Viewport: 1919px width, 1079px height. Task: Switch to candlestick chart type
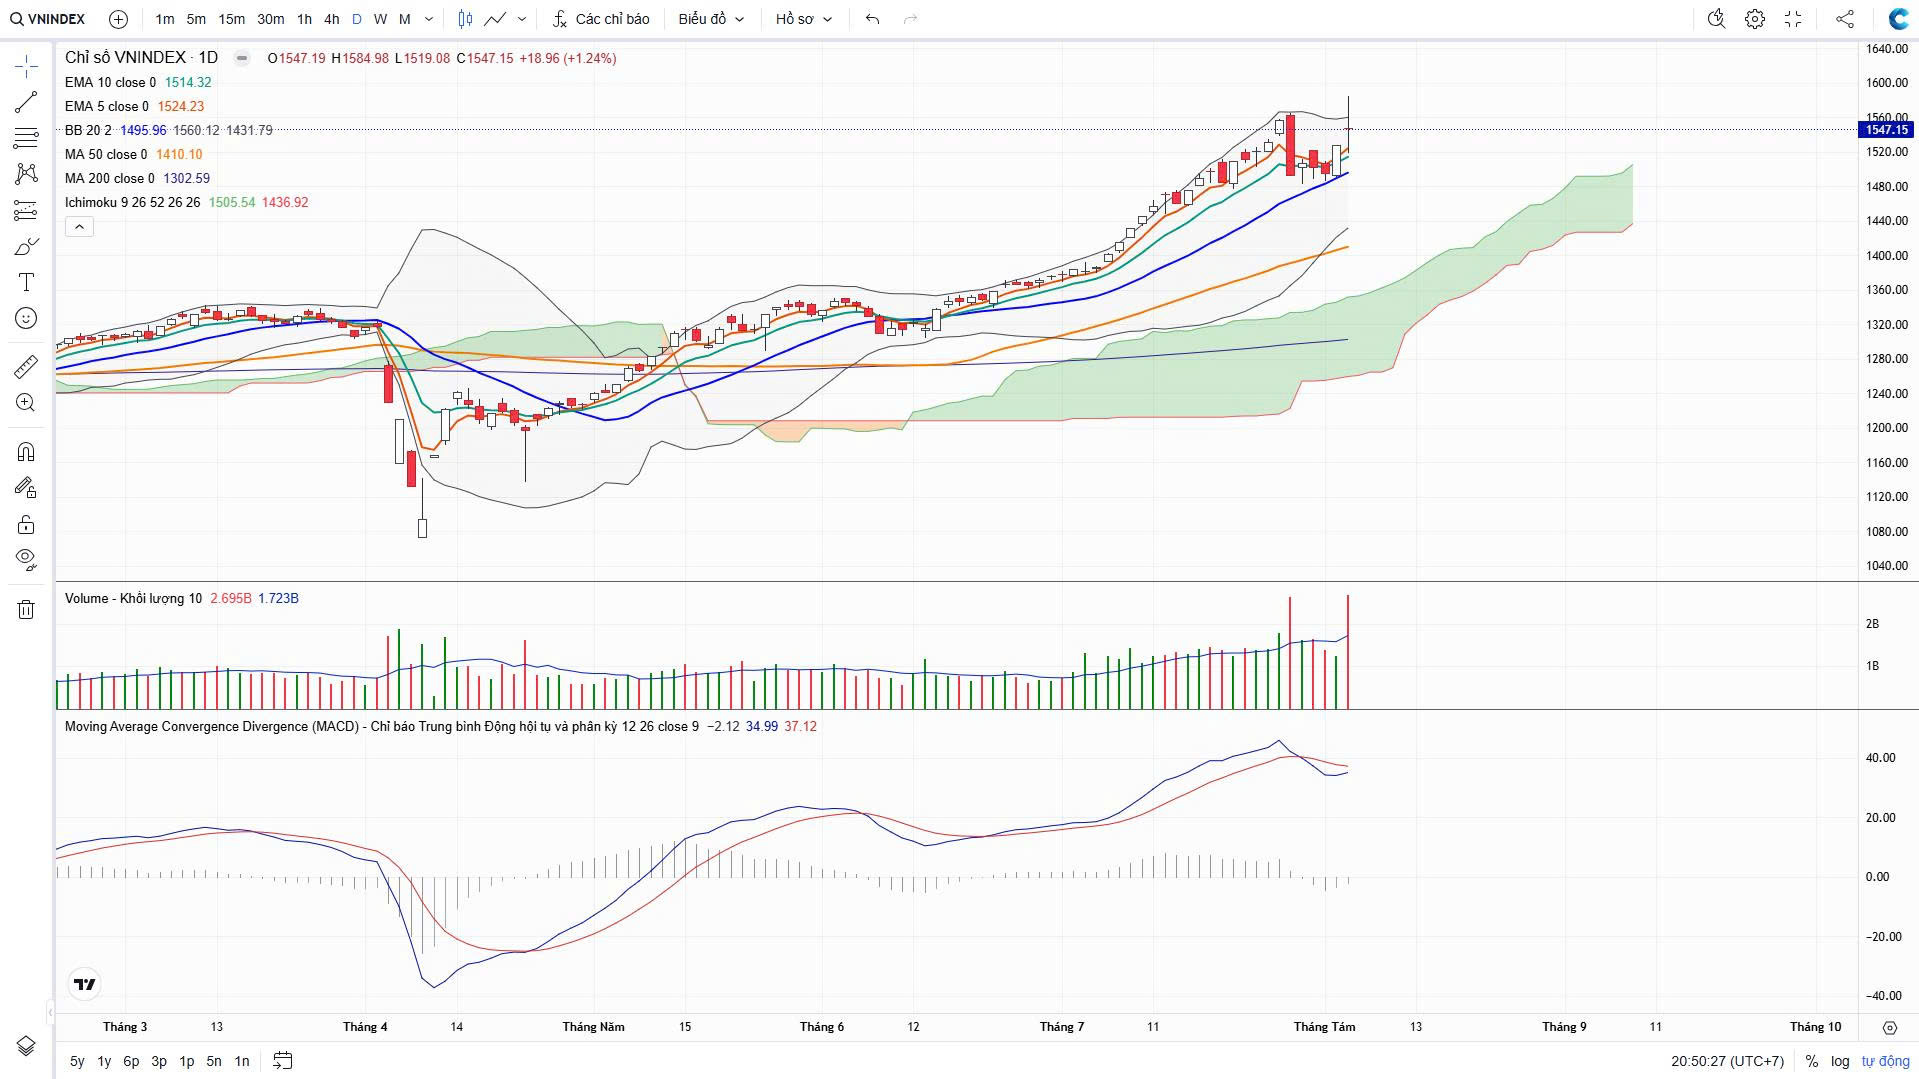click(465, 19)
